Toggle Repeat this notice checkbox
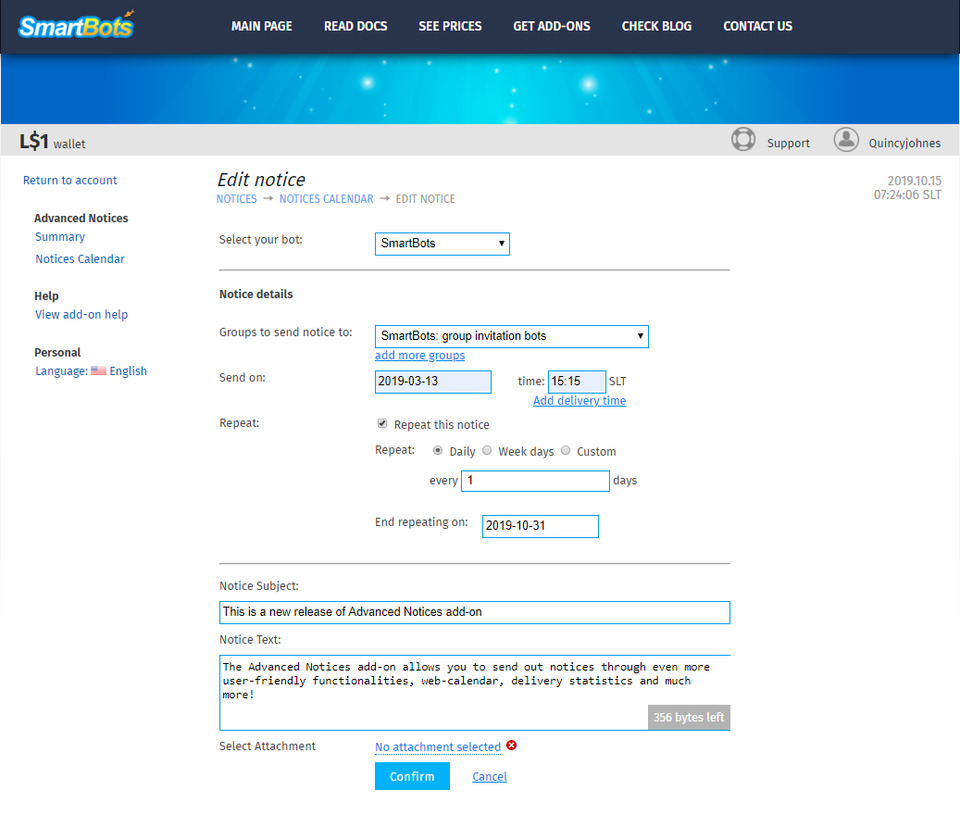Screen dimensions: 960x815 pos(382,424)
